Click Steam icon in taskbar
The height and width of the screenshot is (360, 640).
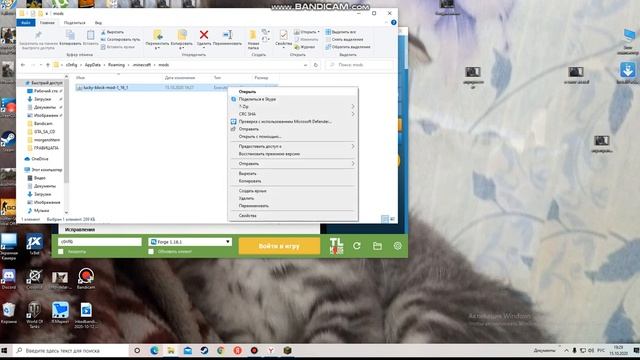[204, 351]
